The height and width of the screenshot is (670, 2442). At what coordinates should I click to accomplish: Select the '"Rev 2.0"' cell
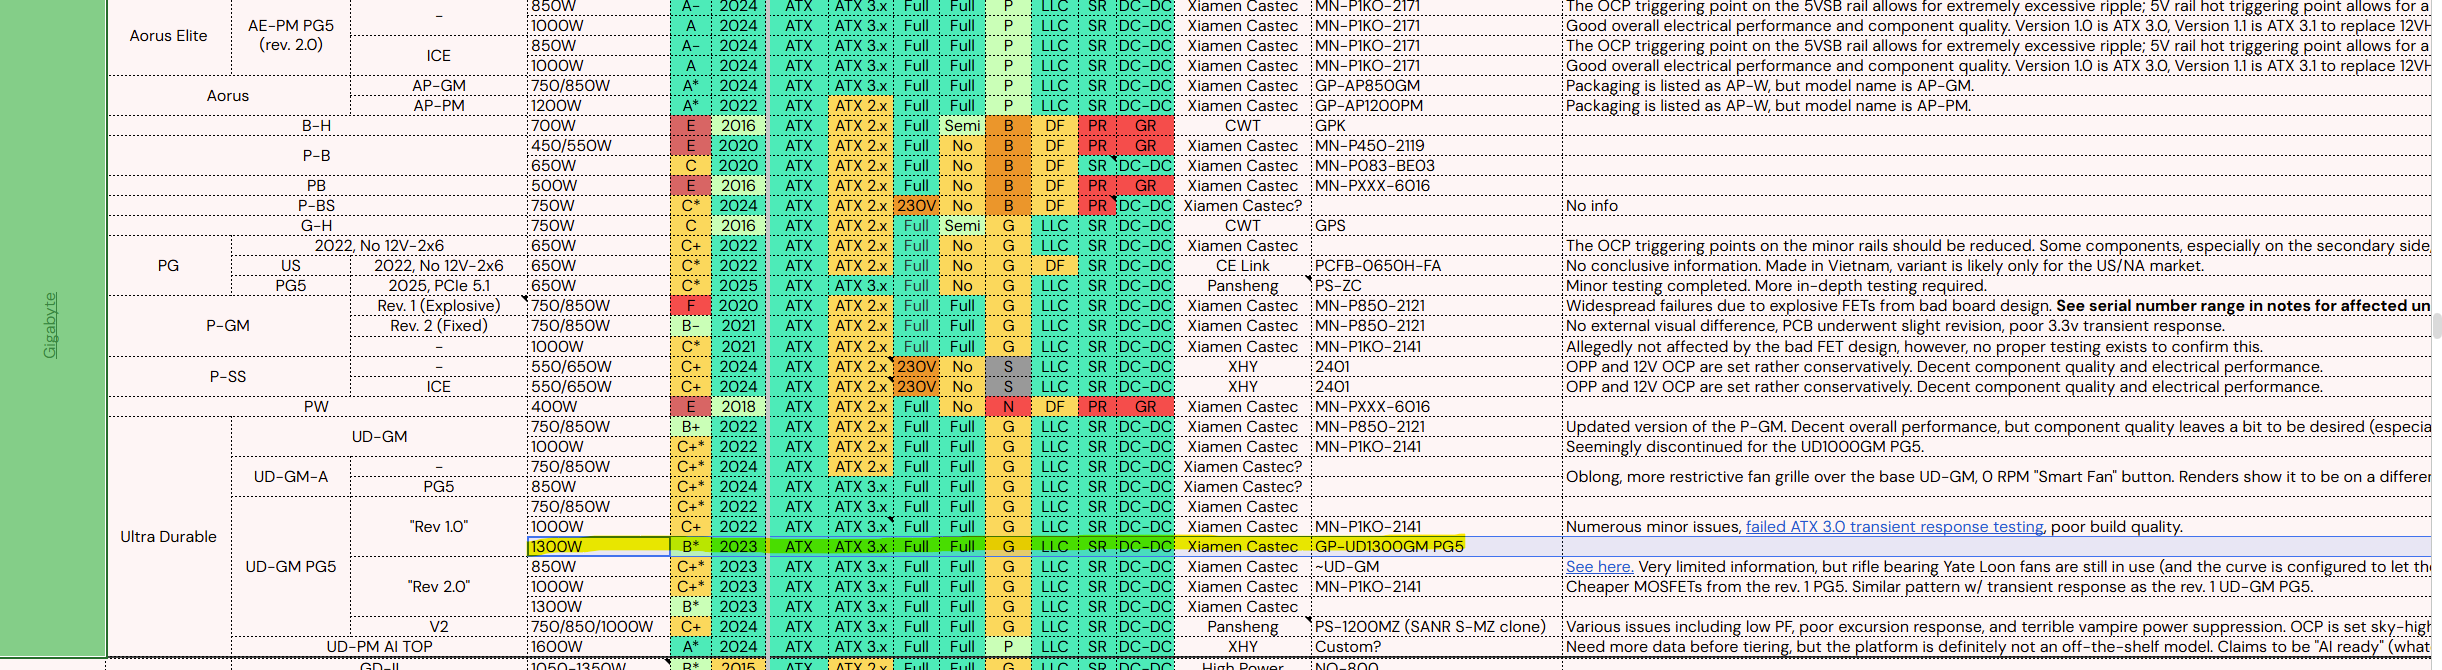(439, 587)
